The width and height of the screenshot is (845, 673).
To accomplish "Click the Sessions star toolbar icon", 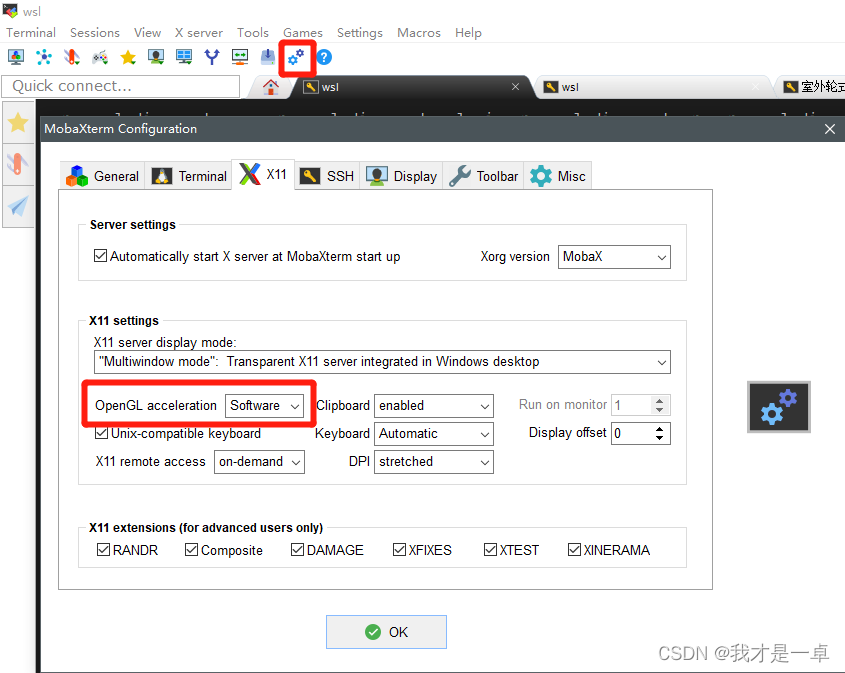I will pyautogui.click(x=128, y=57).
